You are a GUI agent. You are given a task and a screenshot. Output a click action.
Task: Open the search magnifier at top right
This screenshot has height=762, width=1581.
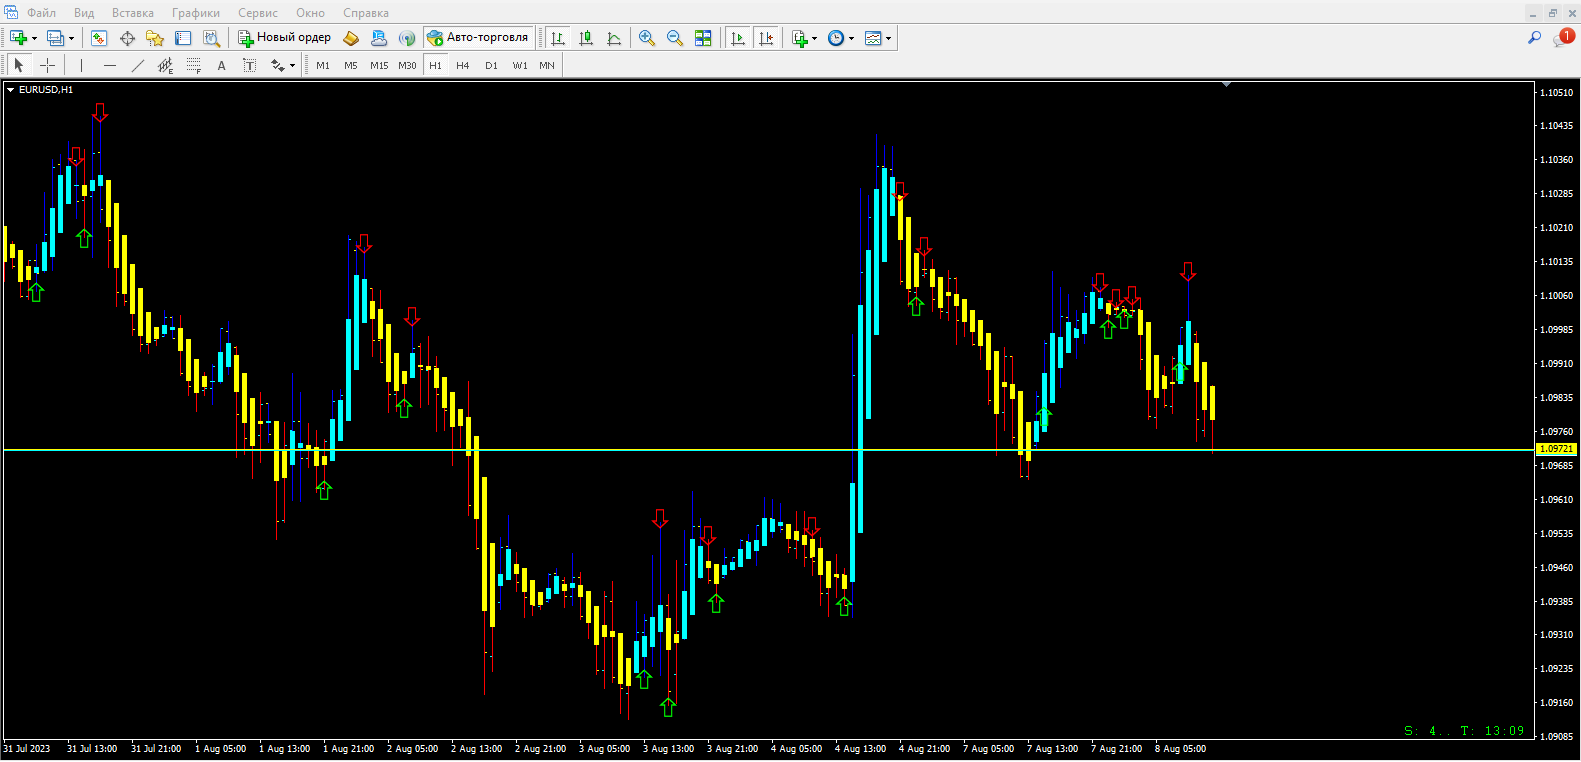tap(1534, 38)
